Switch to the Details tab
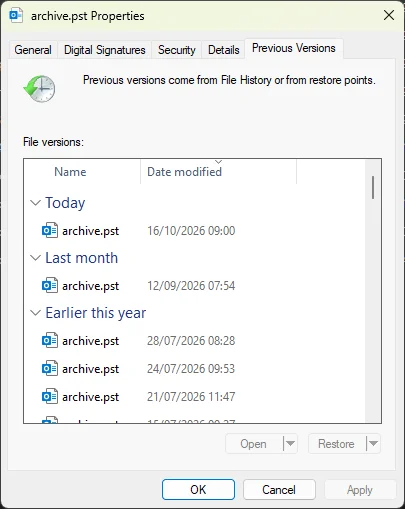The image size is (405, 509). (x=224, y=50)
